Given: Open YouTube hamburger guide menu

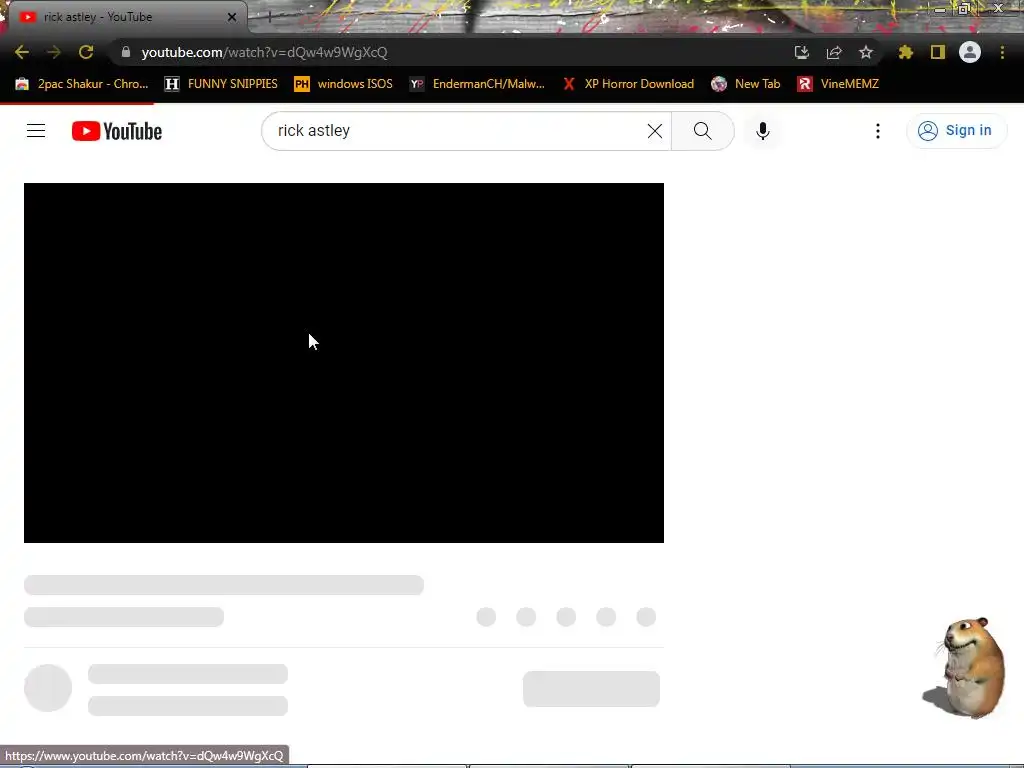Looking at the screenshot, I should [36, 131].
